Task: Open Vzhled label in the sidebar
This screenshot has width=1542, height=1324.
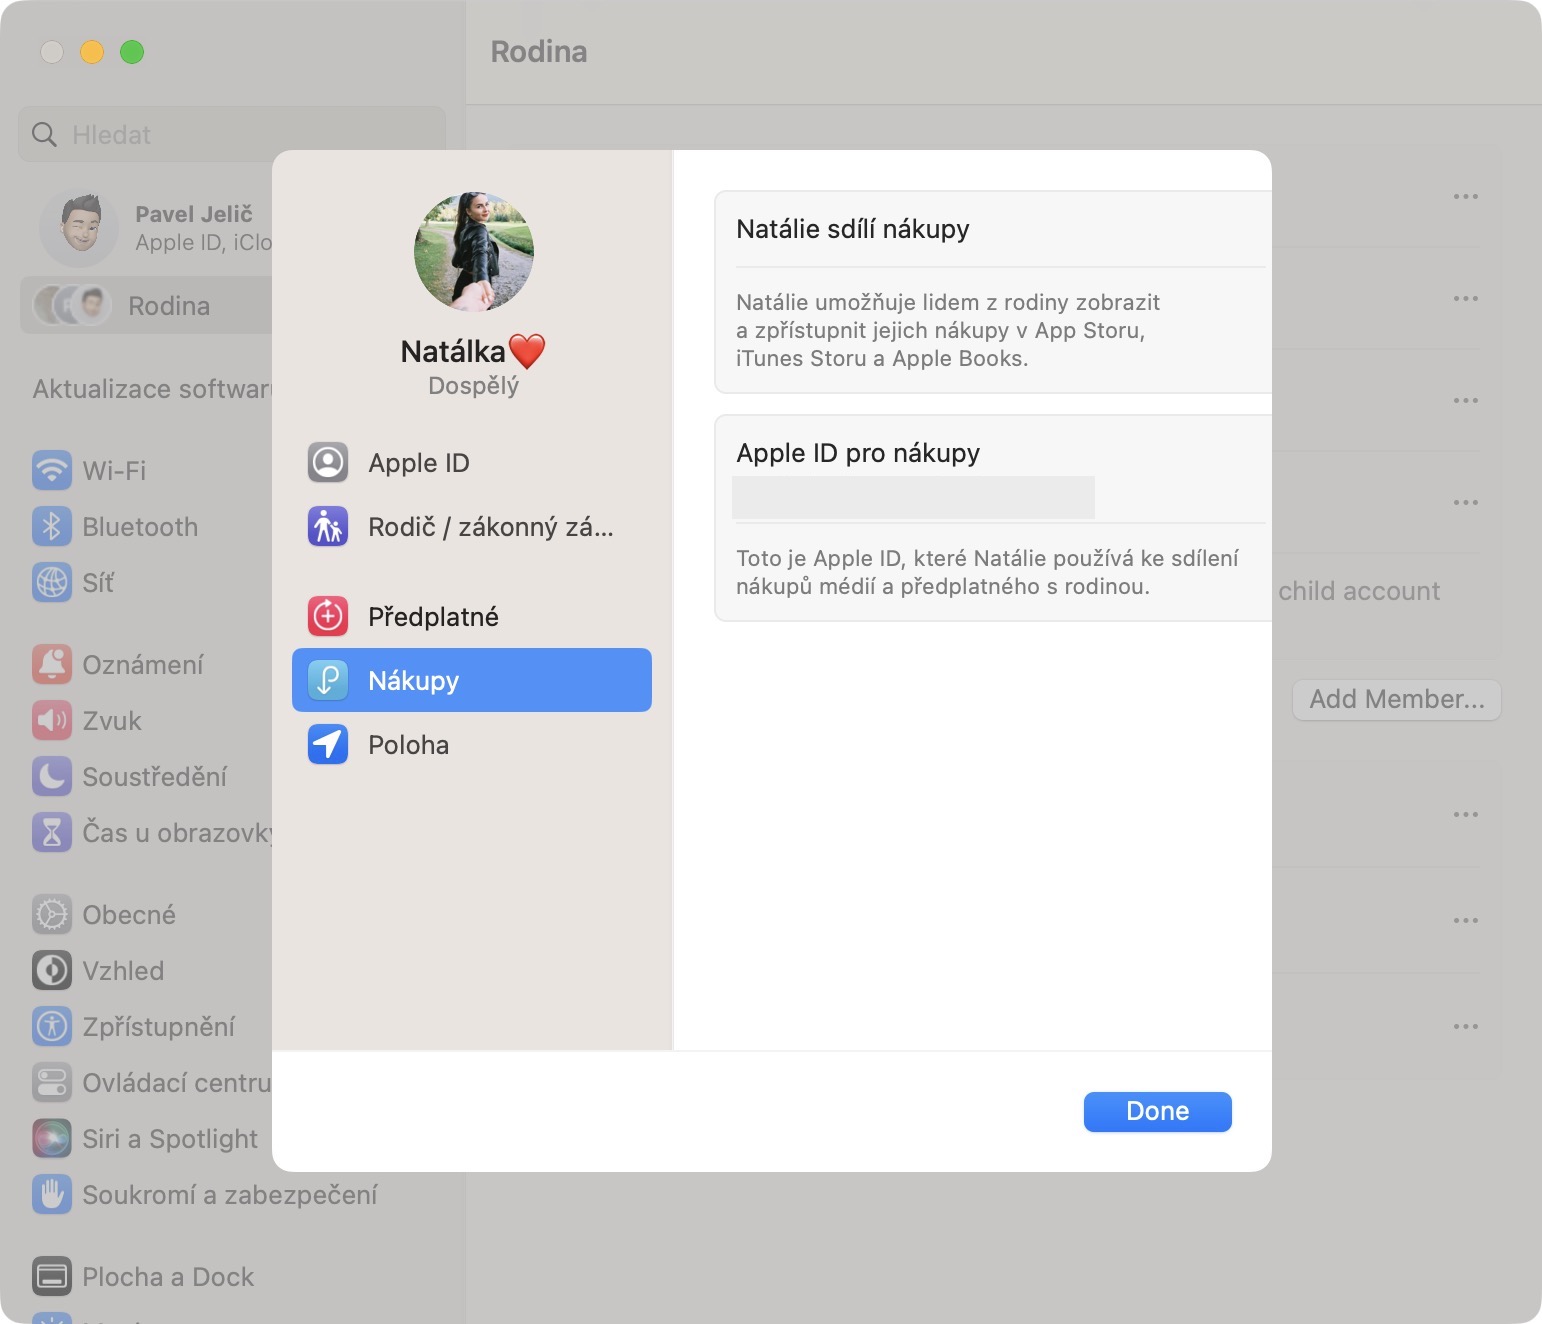Action: coord(123,970)
